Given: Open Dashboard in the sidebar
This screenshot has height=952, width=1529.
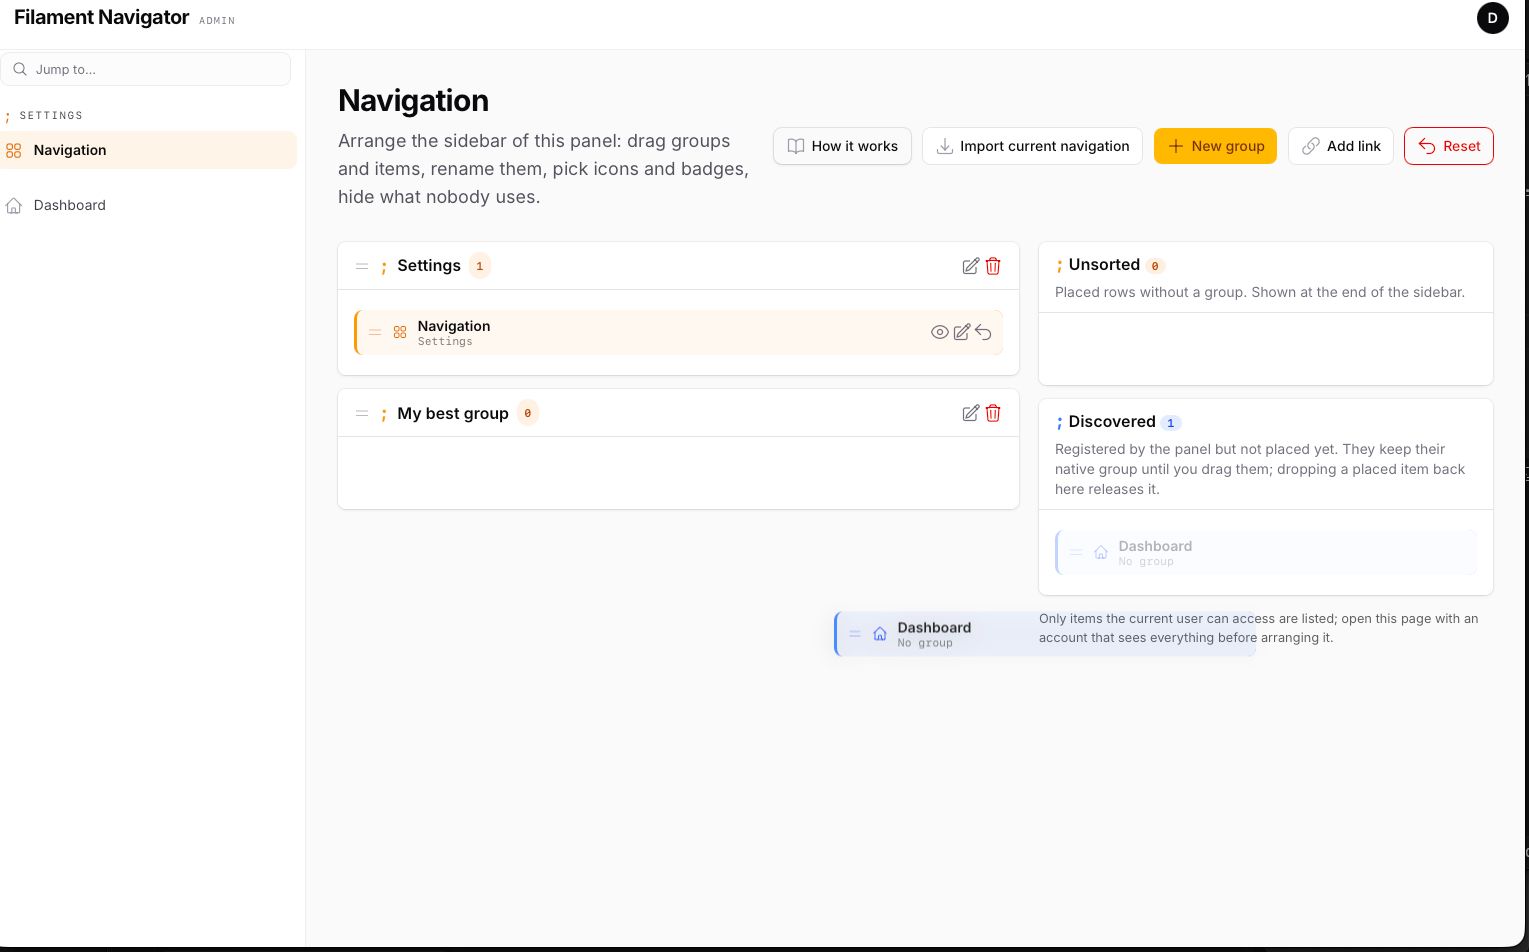Looking at the screenshot, I should point(148,205).
